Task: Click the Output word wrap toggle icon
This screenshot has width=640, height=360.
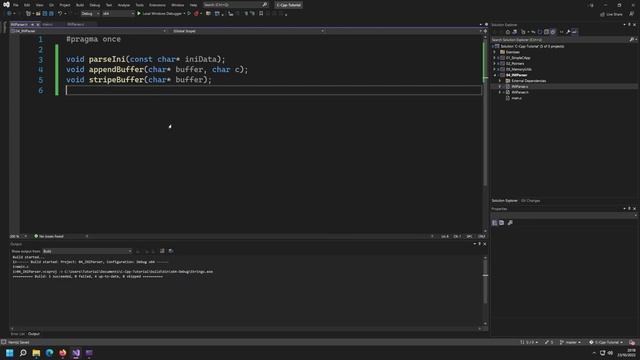Action: (171, 251)
